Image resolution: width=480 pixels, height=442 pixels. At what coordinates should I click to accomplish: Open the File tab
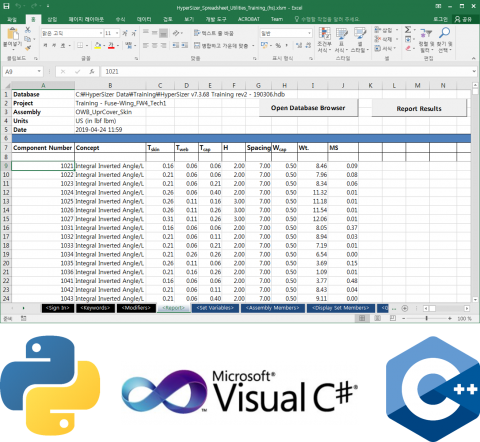click(x=12, y=19)
